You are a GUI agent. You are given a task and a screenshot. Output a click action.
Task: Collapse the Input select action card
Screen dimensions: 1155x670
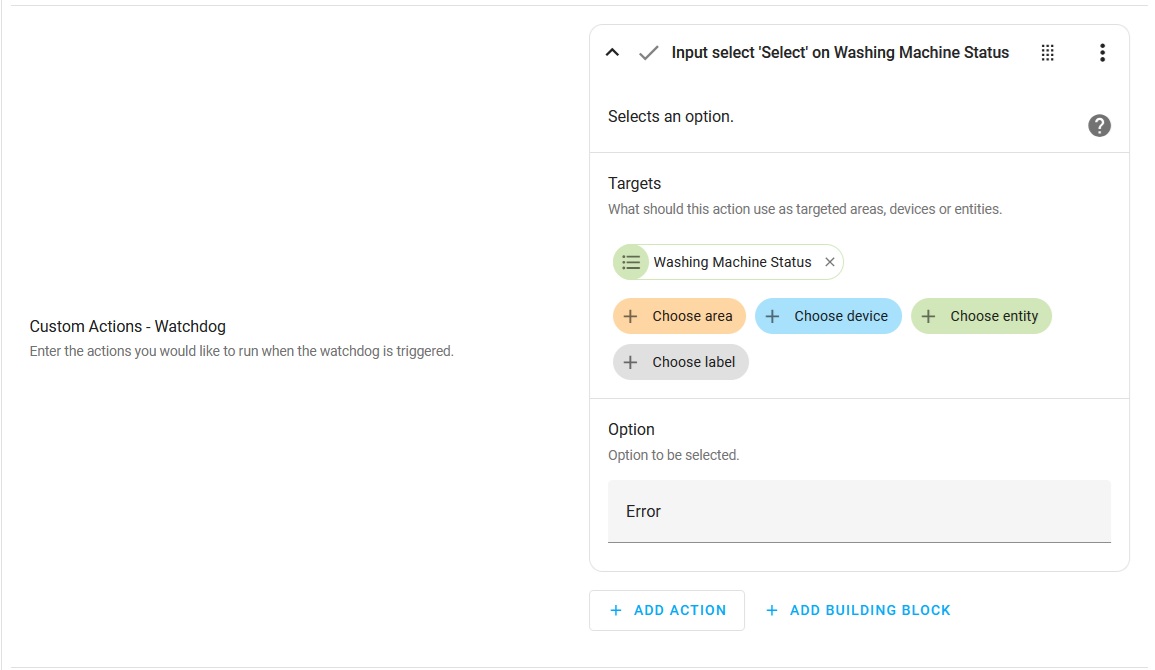click(x=613, y=53)
